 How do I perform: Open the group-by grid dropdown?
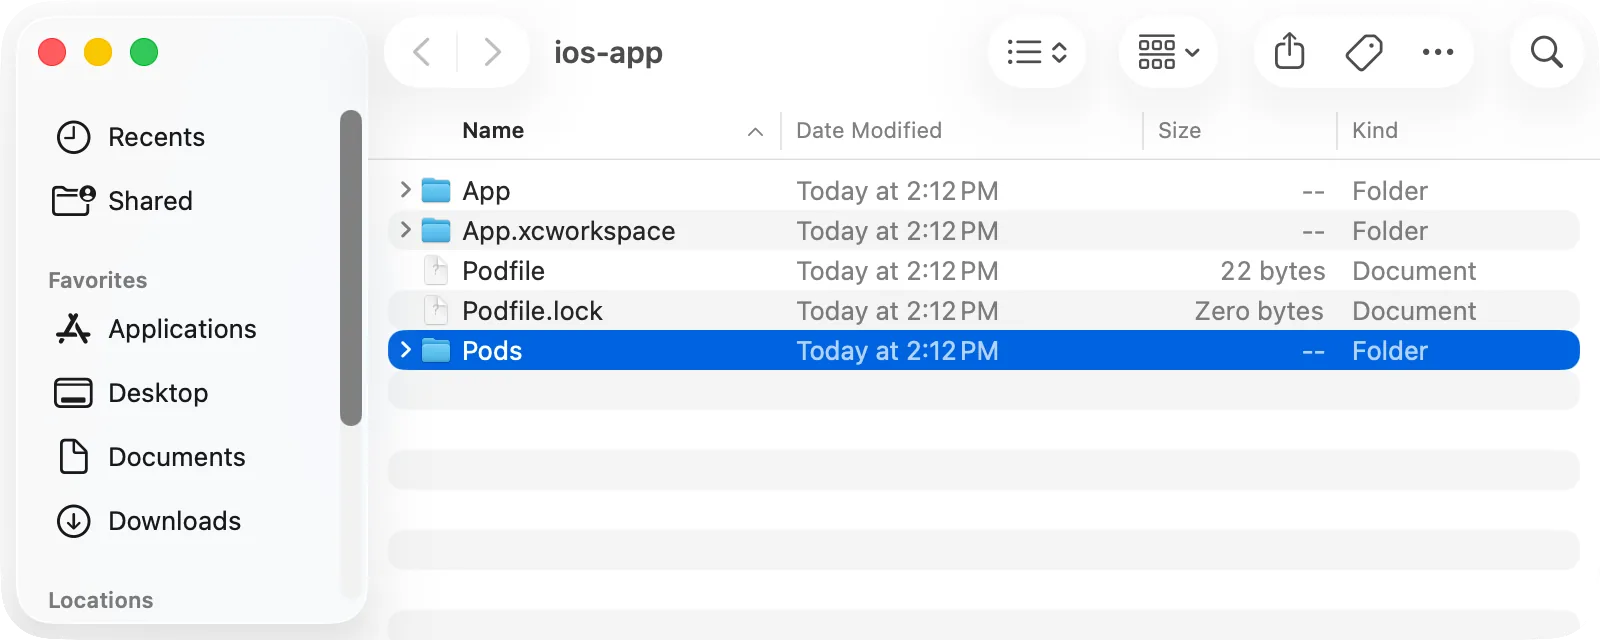pos(1168,52)
